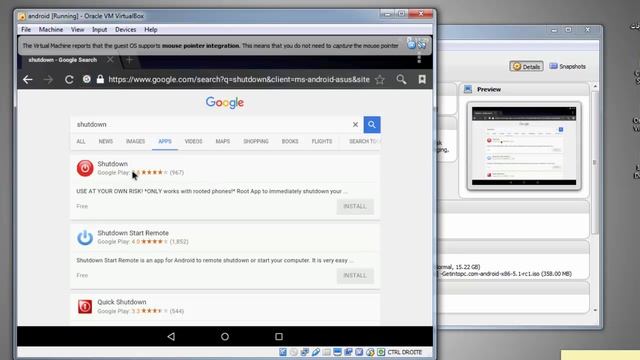Reload the page with the refresh icon

coord(69,80)
